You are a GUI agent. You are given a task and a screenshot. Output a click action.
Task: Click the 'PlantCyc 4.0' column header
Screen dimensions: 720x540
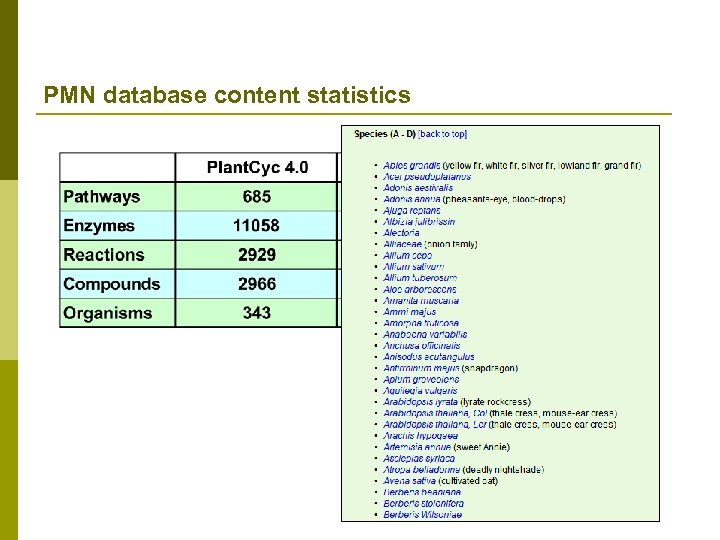257,167
